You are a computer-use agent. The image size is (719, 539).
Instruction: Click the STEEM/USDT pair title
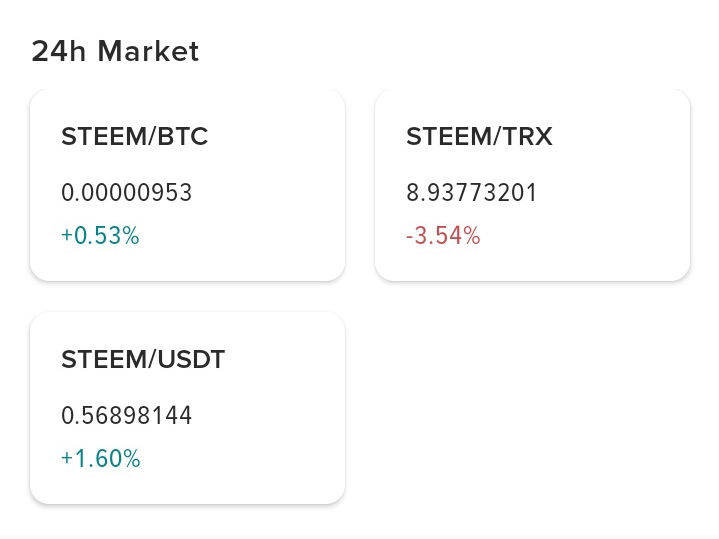(144, 360)
